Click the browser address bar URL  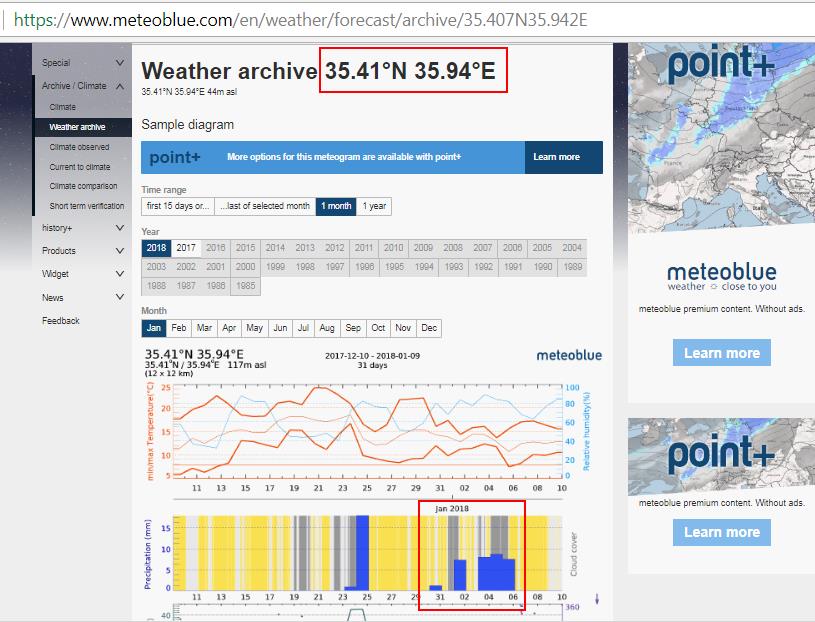click(x=300, y=20)
